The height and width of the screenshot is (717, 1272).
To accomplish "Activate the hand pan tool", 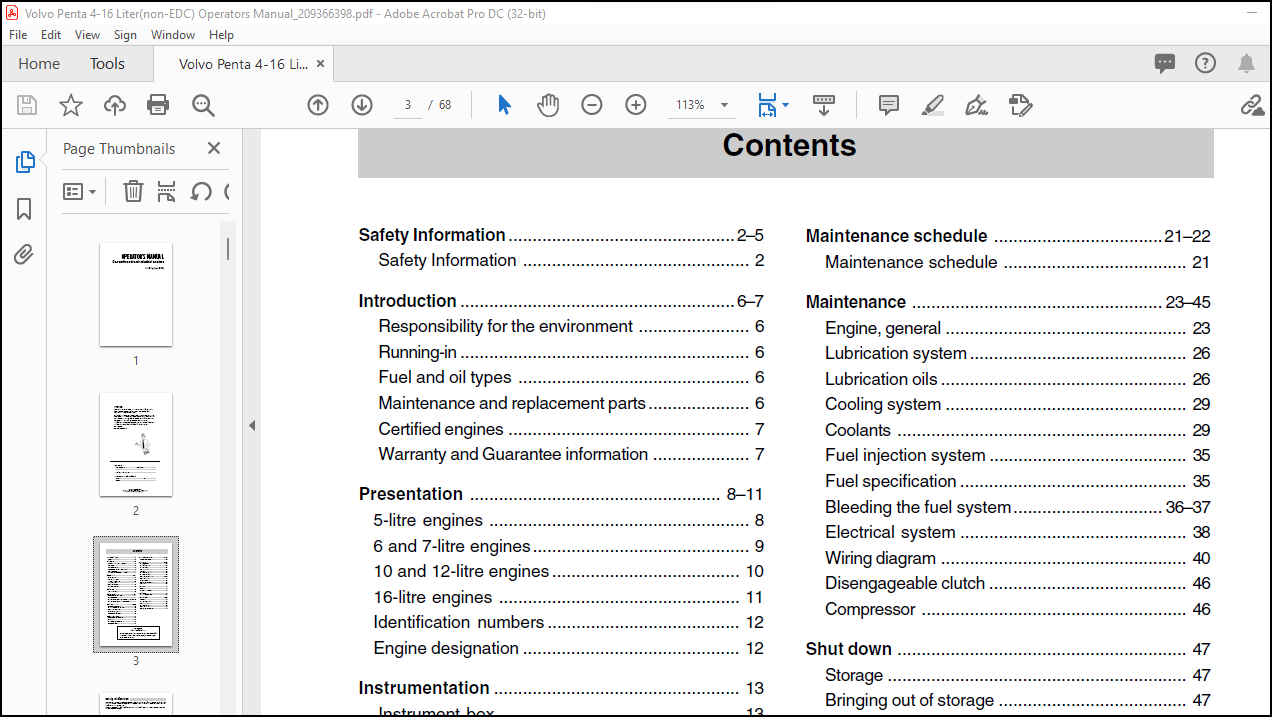I will [x=548, y=105].
